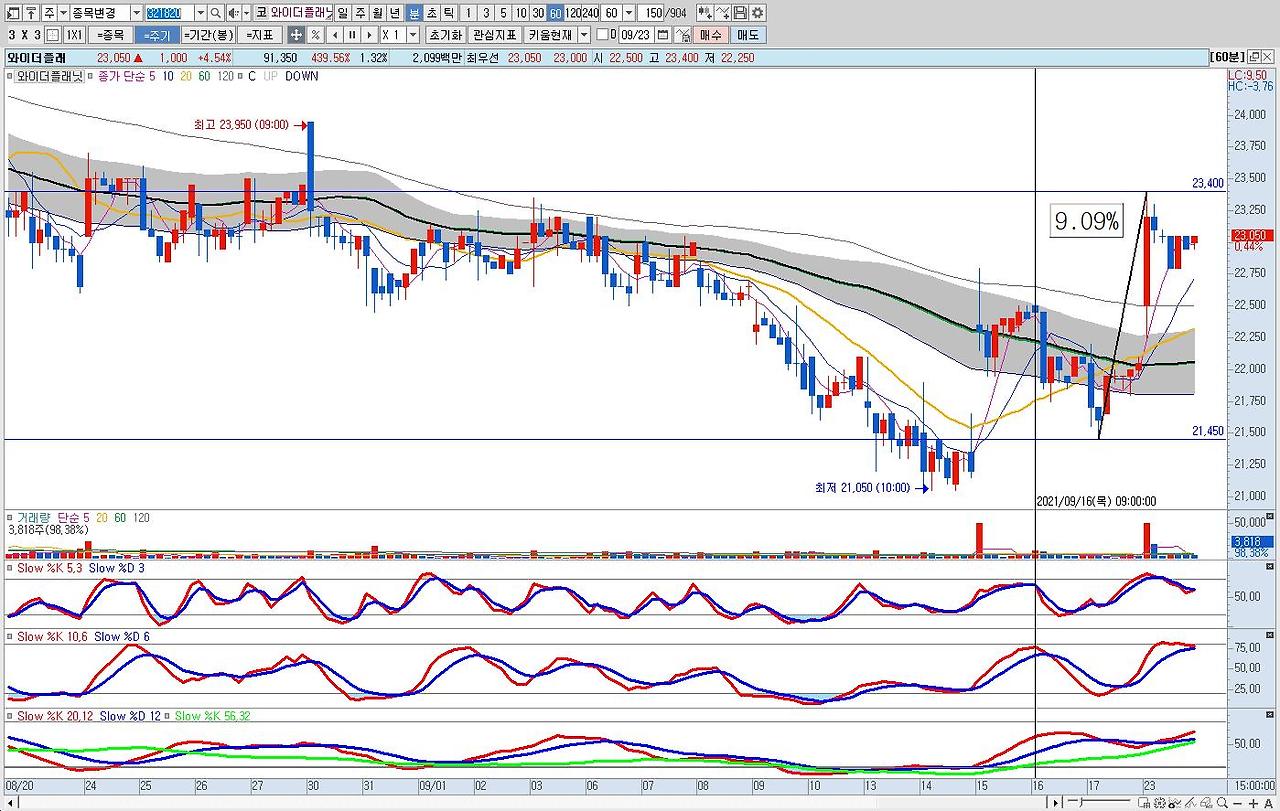Open the calendar date picker icon

[663, 35]
